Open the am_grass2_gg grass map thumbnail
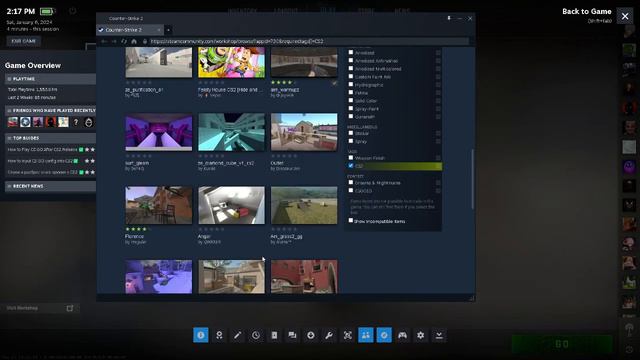640x360 pixels. click(304, 205)
